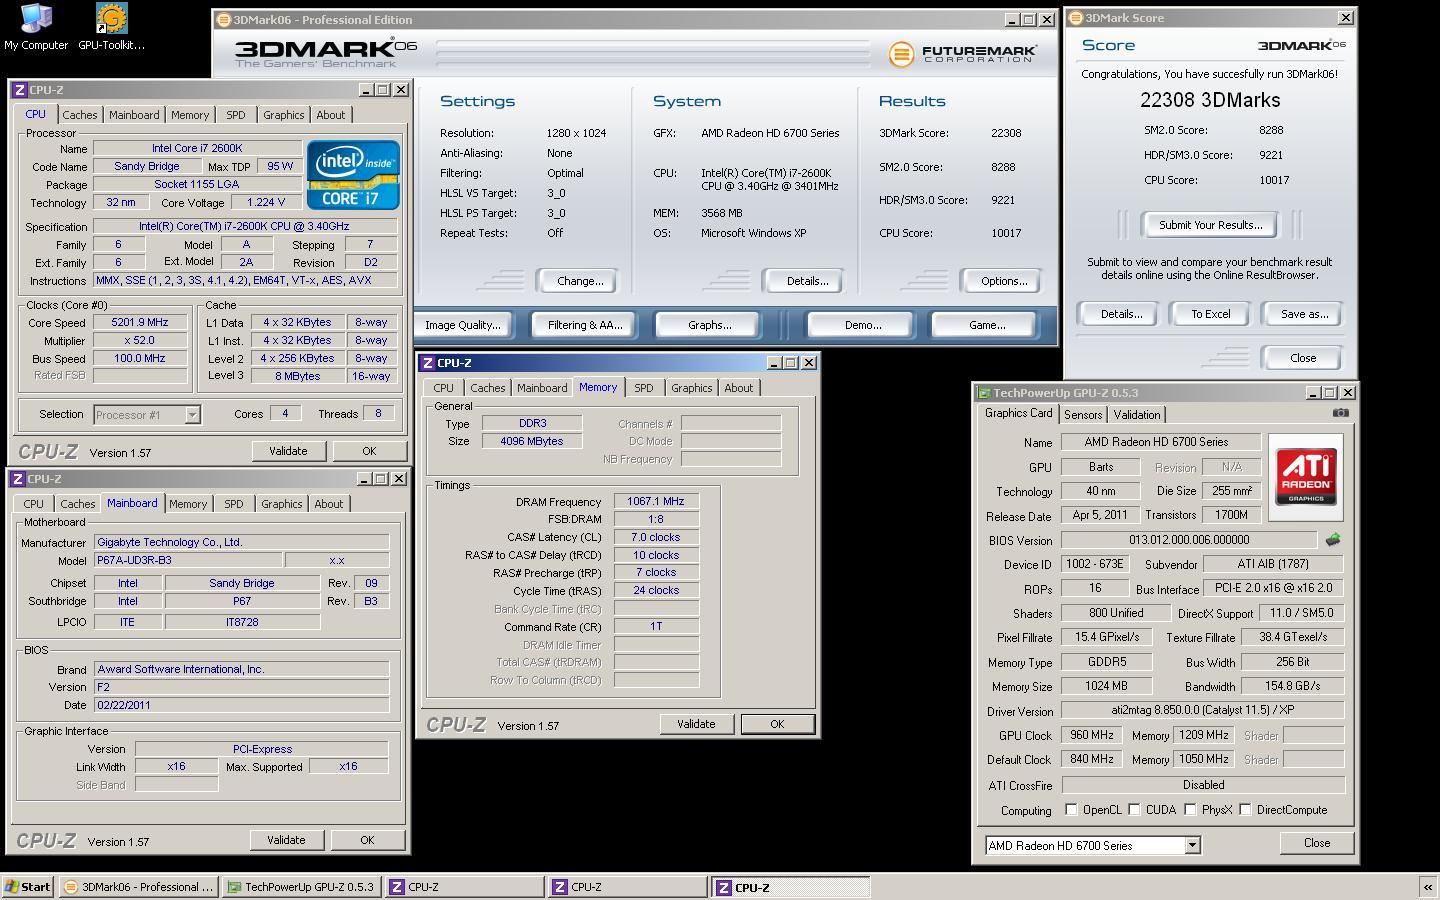The width and height of the screenshot is (1440, 900).
Task: Click Change settings button in 3DMark06
Action: (x=580, y=281)
